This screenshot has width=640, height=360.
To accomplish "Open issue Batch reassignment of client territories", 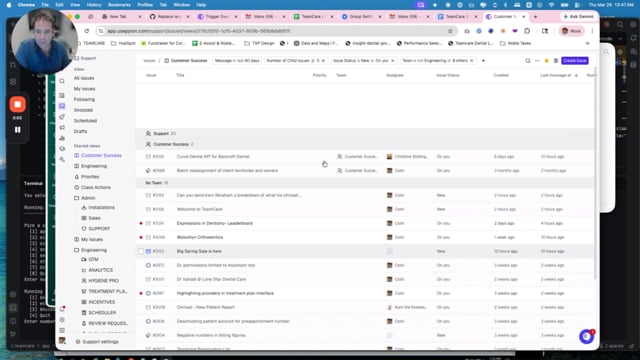I will click(x=227, y=171).
